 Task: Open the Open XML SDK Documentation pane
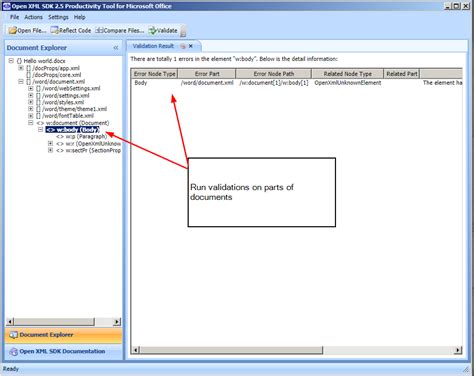click(64, 352)
